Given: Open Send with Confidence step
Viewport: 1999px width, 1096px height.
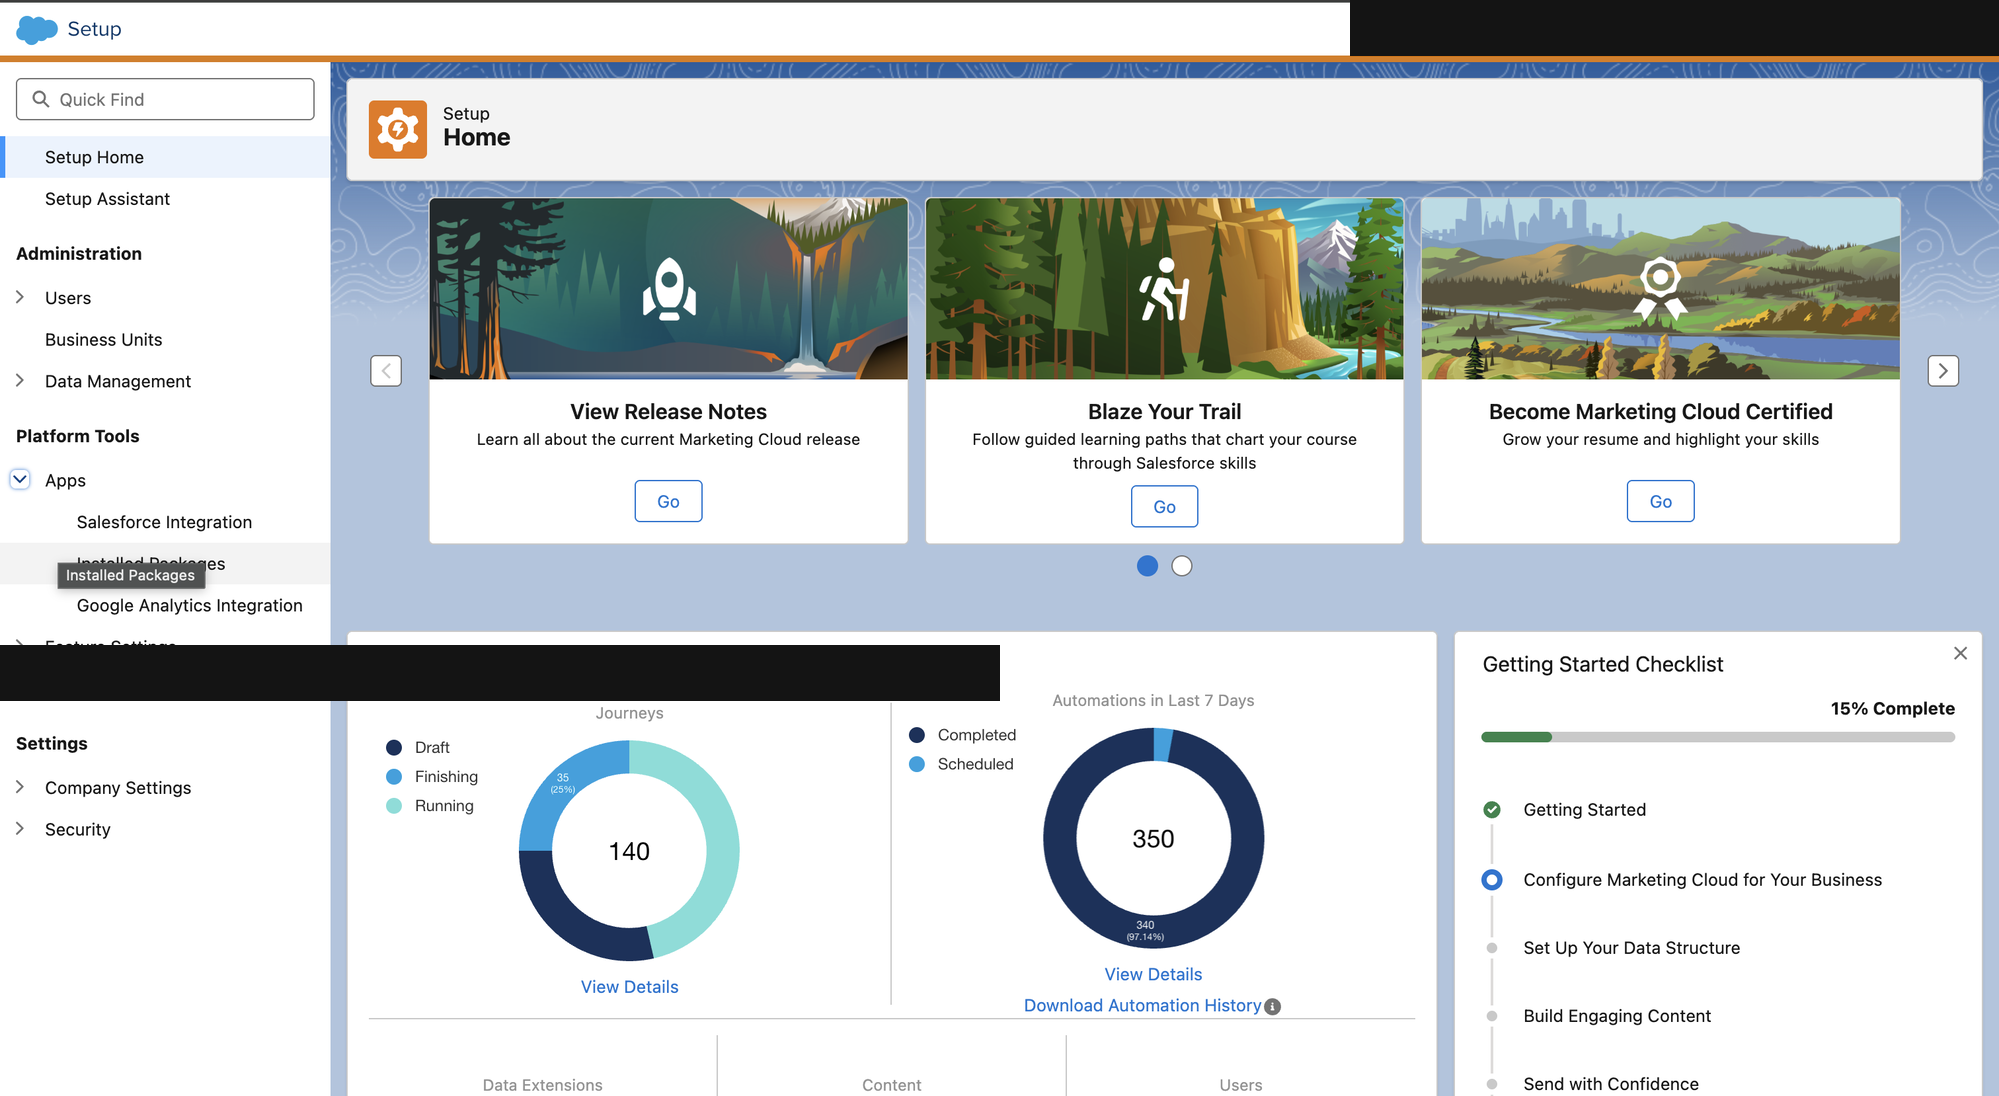Looking at the screenshot, I should pyautogui.click(x=1610, y=1084).
